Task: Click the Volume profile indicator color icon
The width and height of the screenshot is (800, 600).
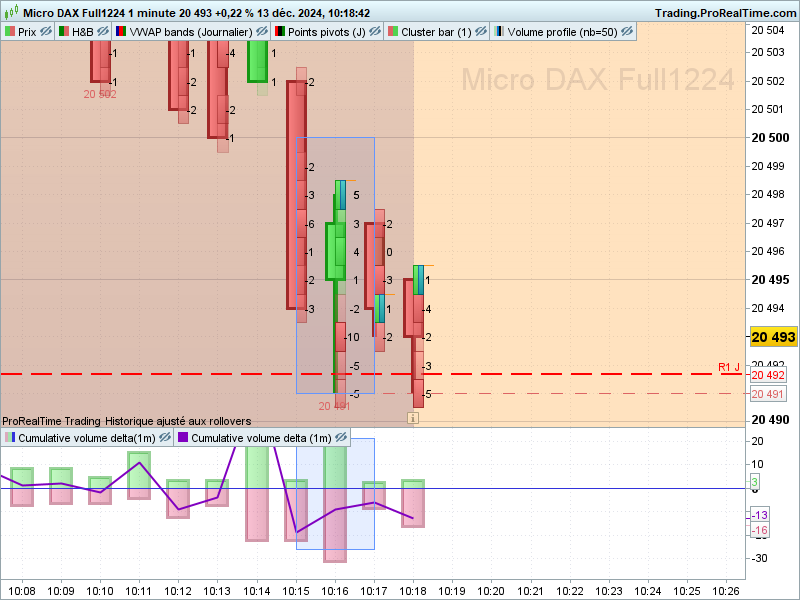Action: 499,32
